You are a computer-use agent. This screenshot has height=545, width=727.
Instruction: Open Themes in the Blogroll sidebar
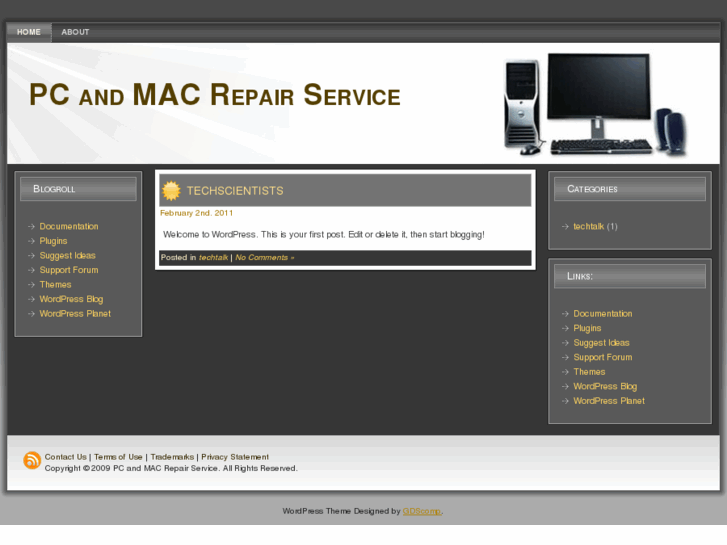point(55,284)
